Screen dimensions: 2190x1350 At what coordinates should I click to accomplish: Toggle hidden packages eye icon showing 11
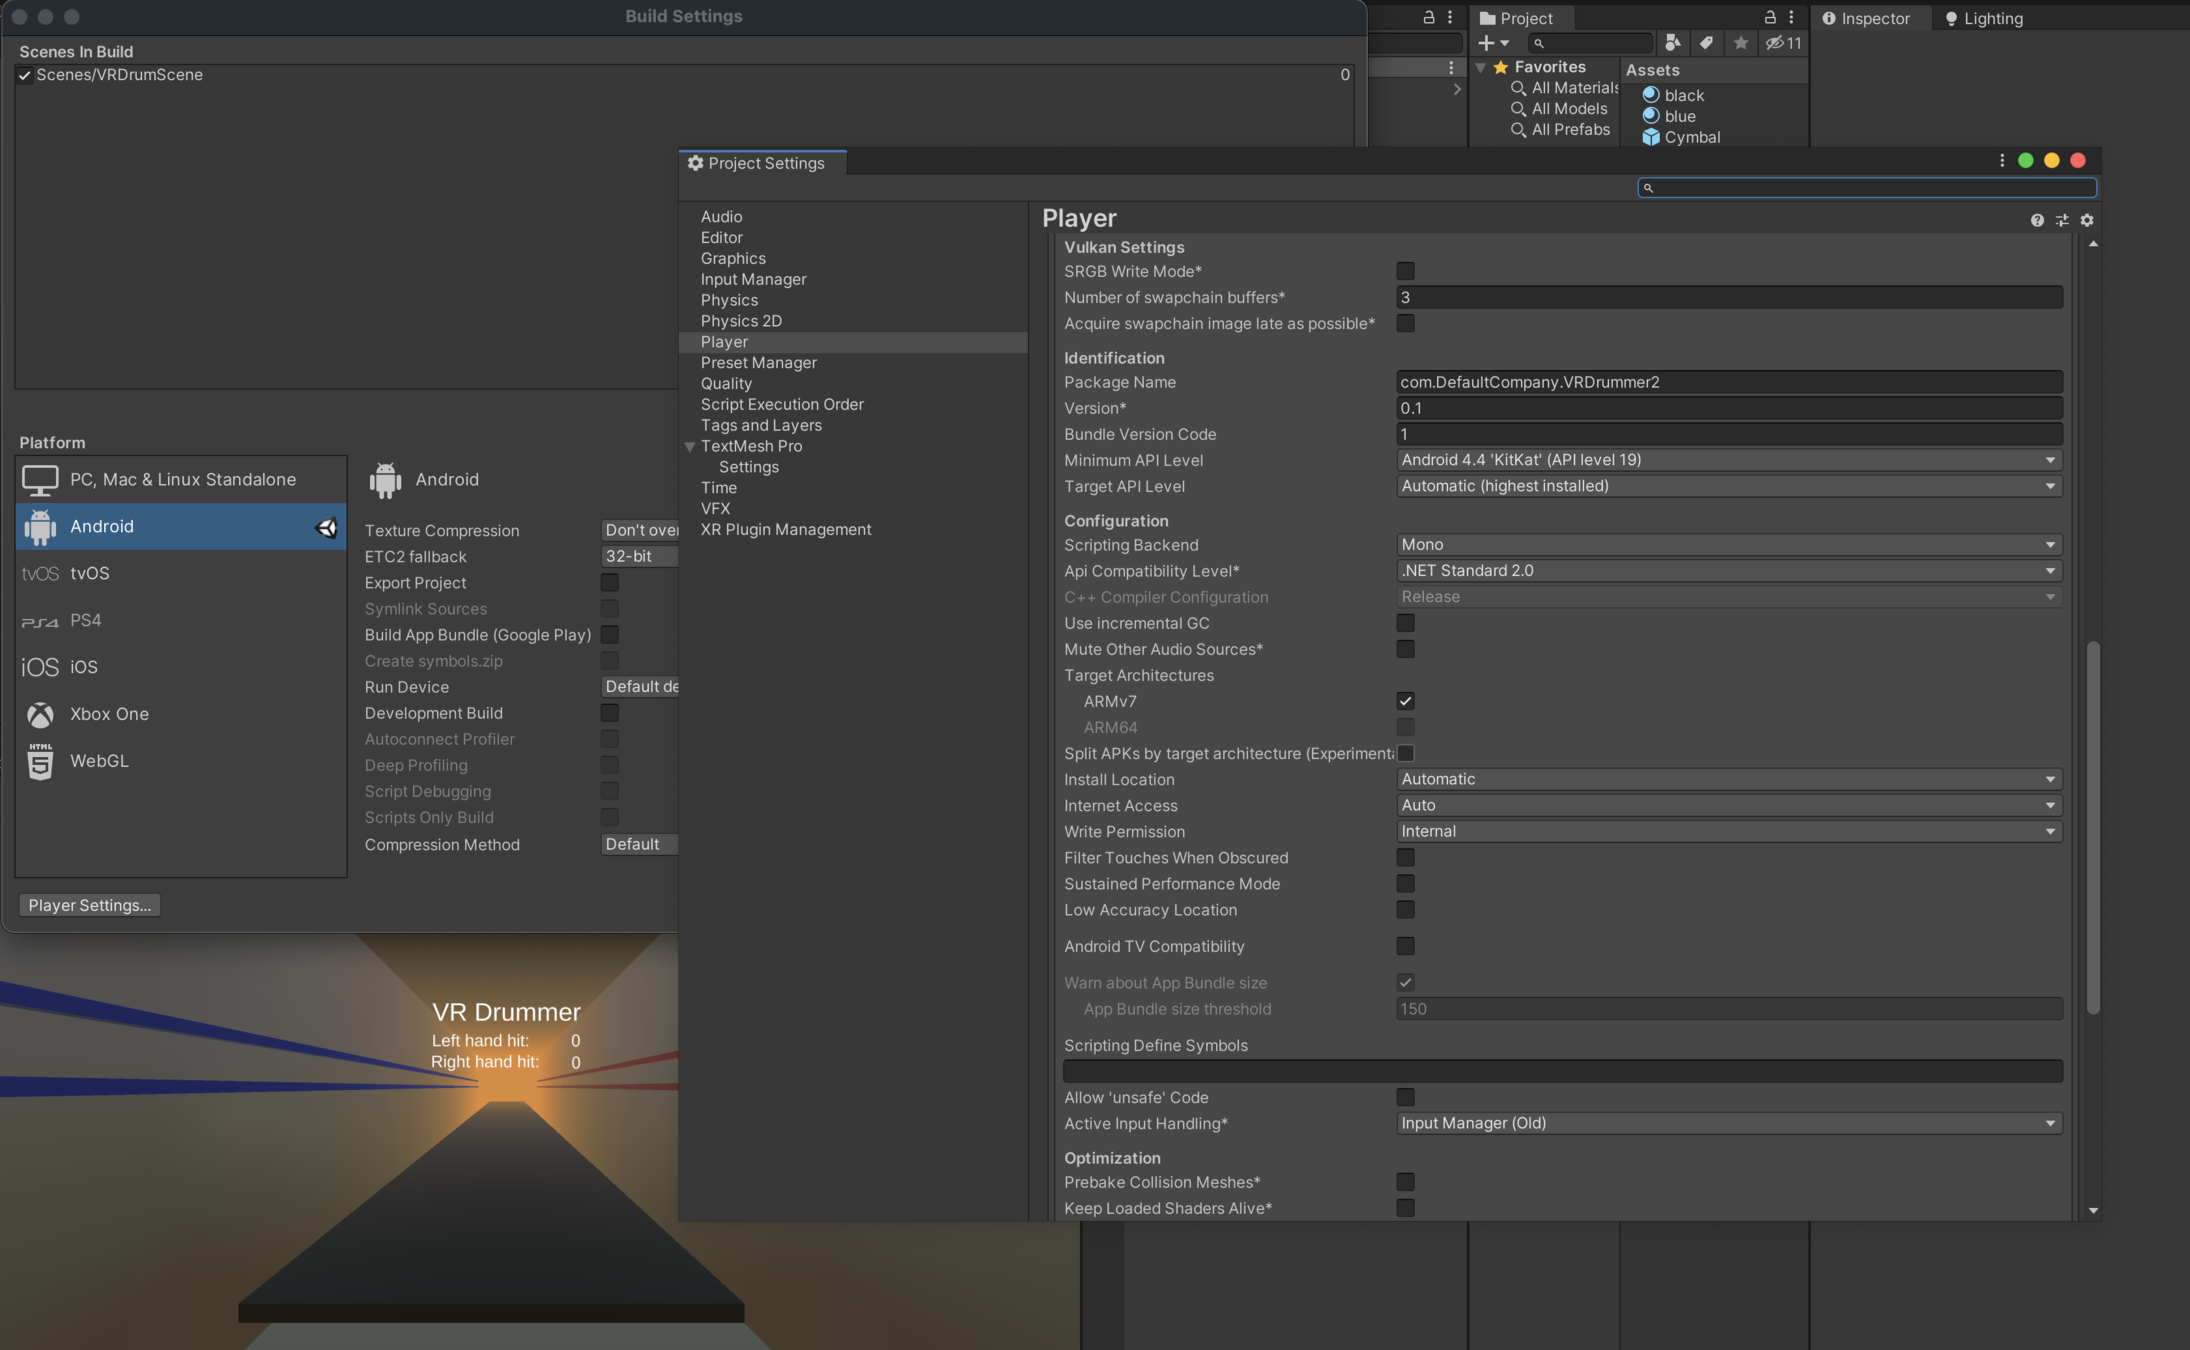(x=1783, y=43)
